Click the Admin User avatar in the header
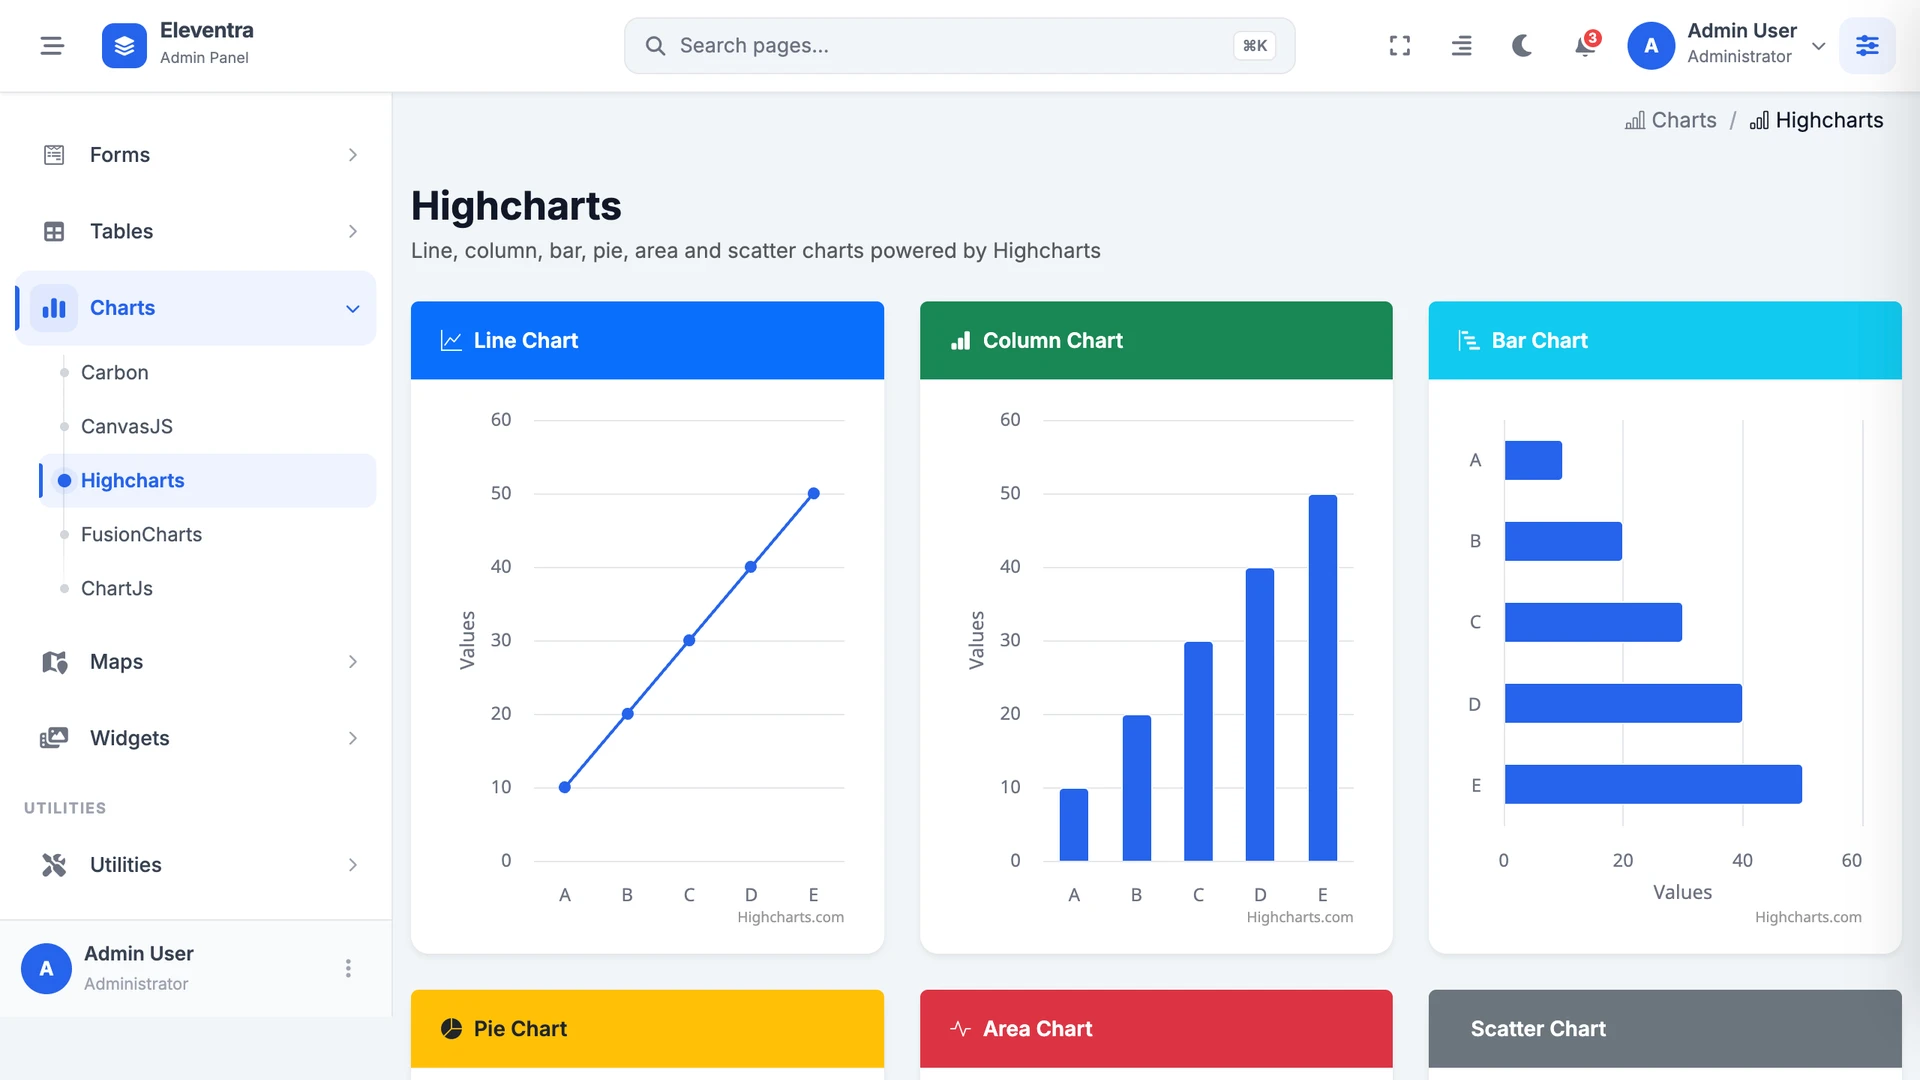1920x1080 pixels. (1651, 46)
